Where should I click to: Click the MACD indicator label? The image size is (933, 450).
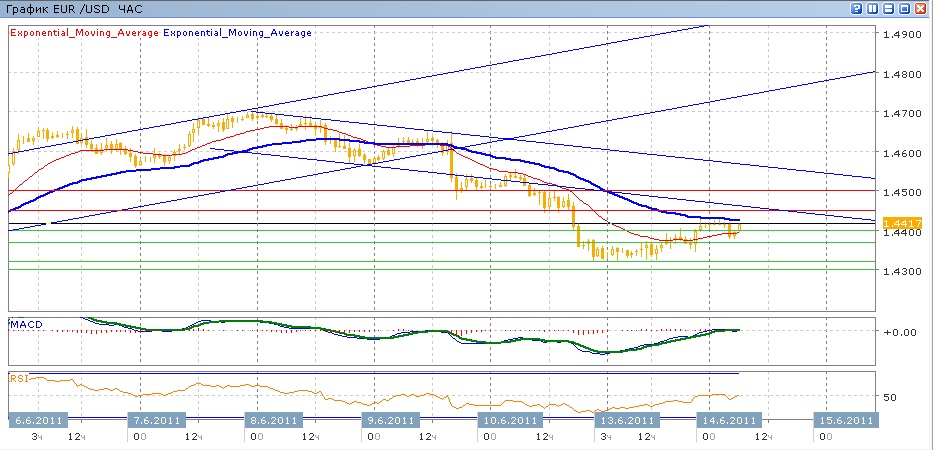click(25, 325)
